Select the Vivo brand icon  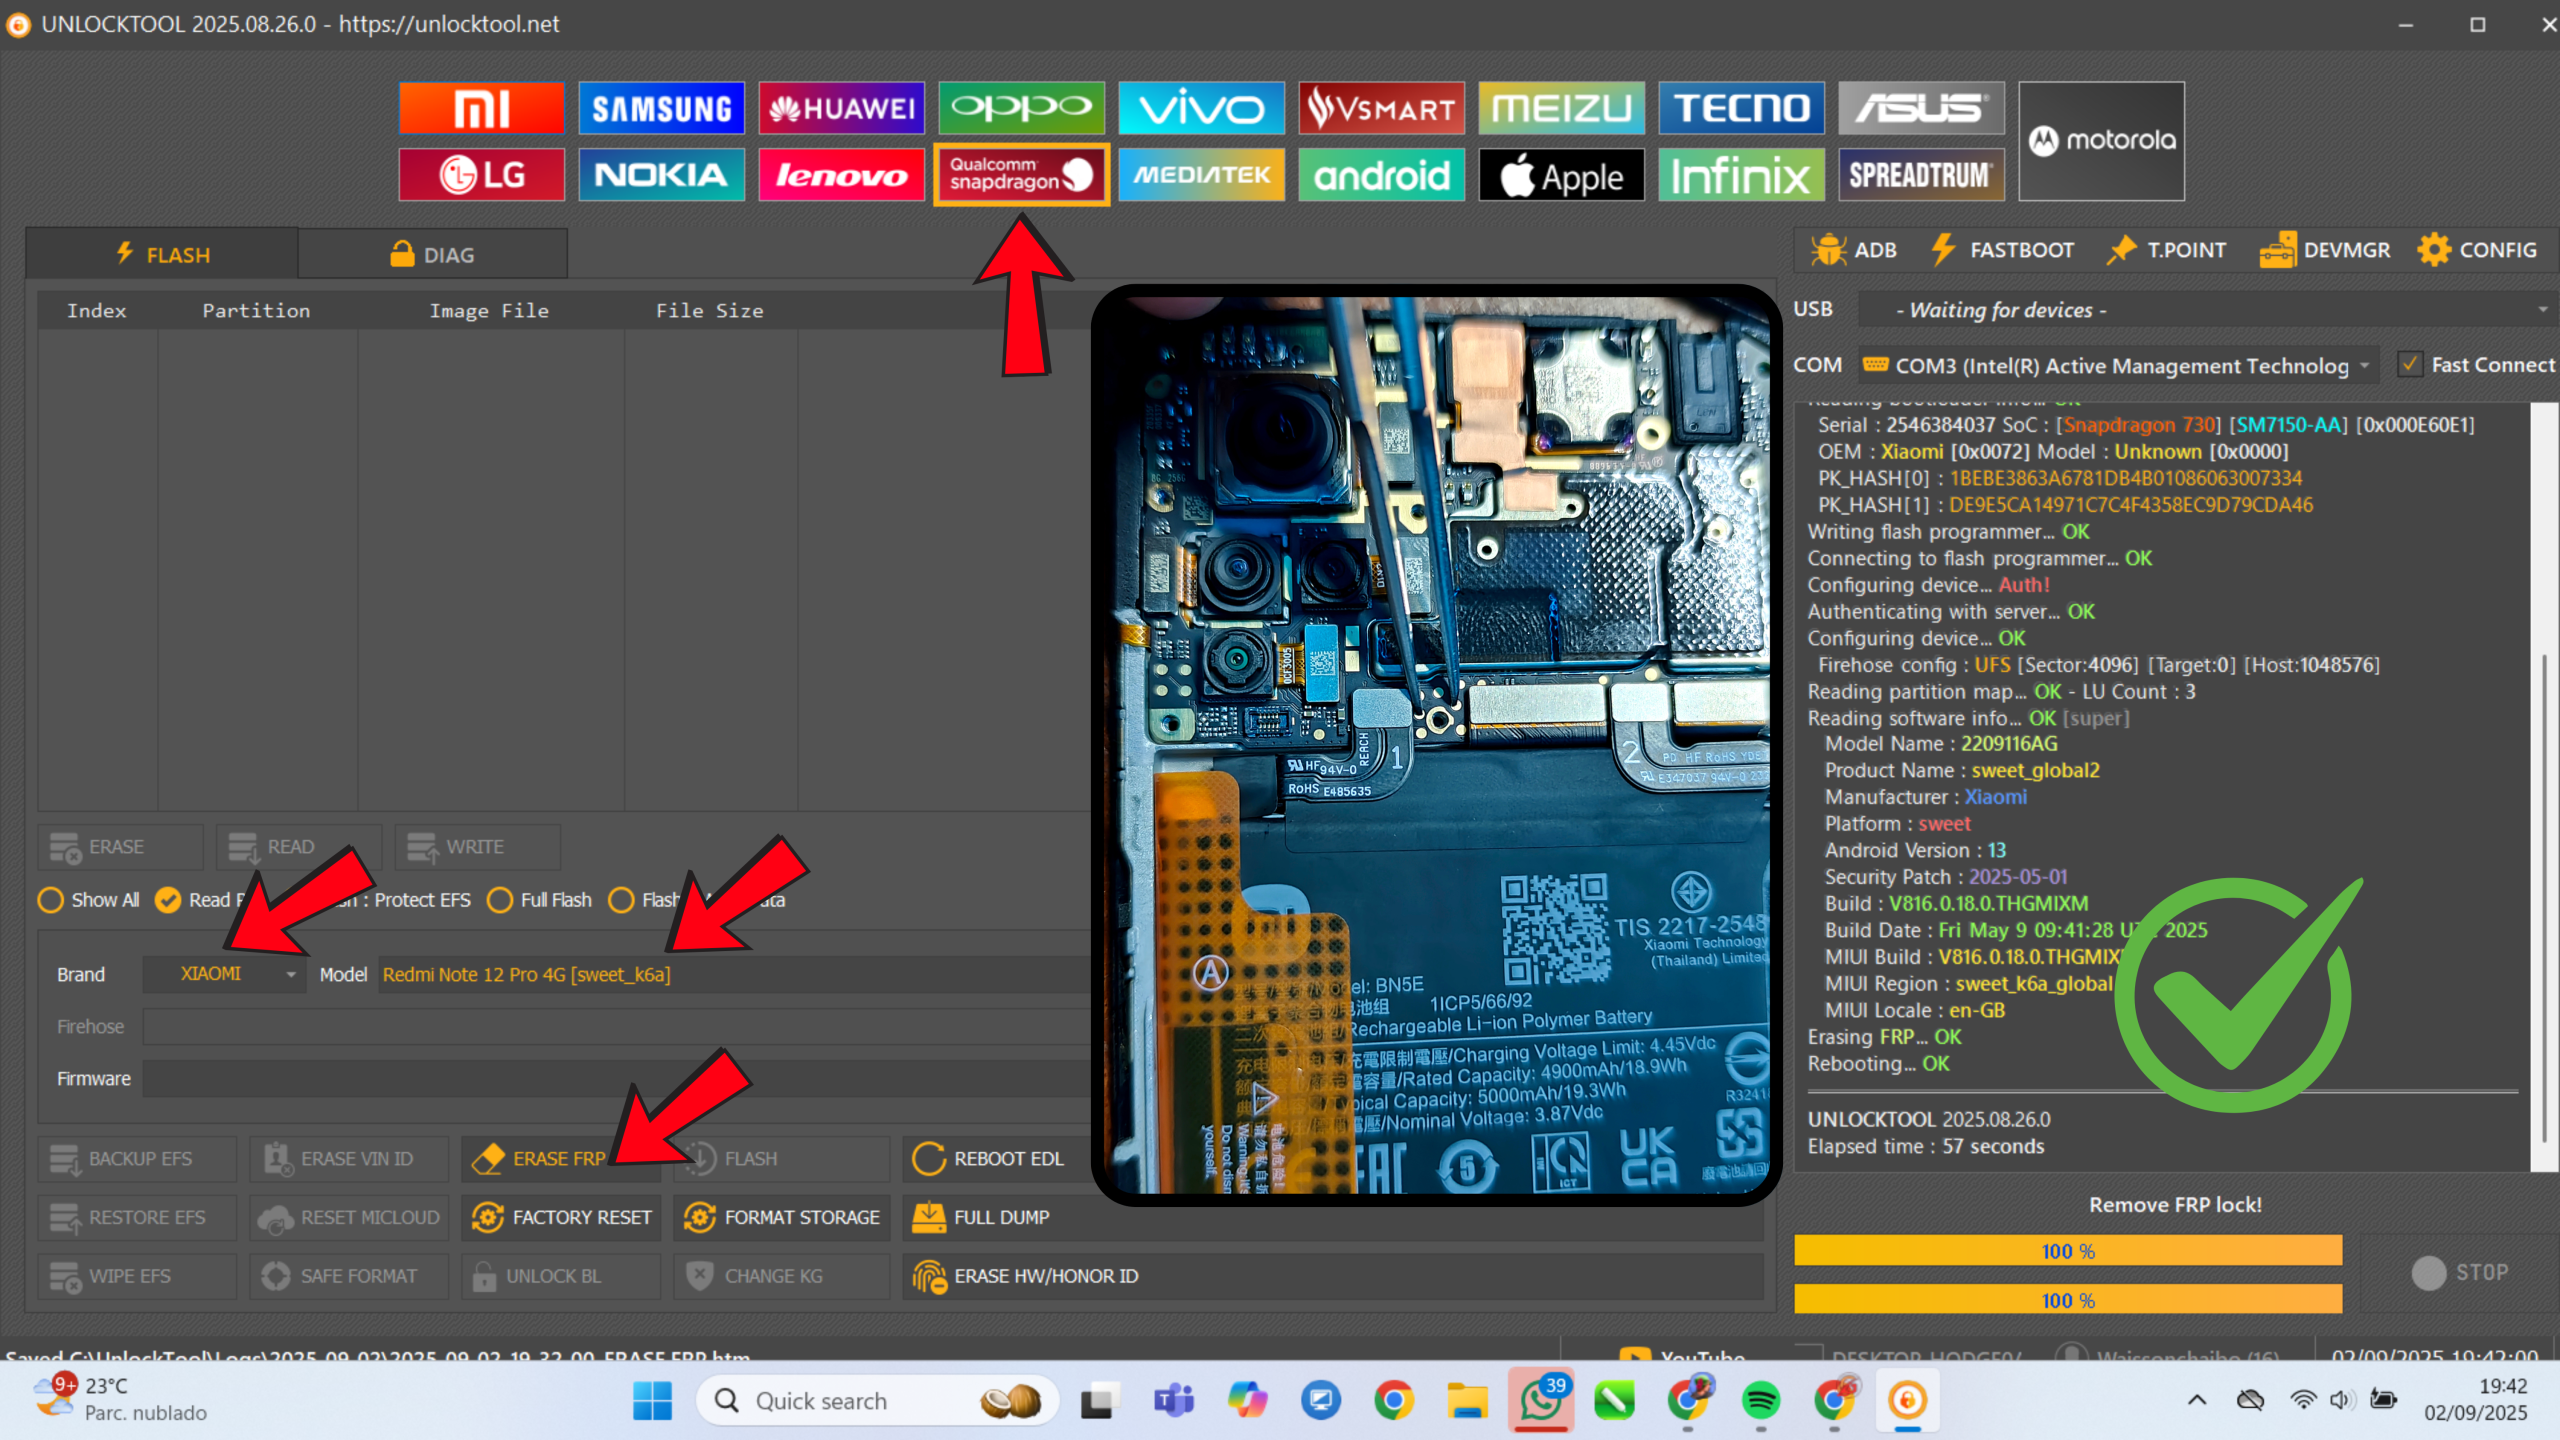[1201, 108]
